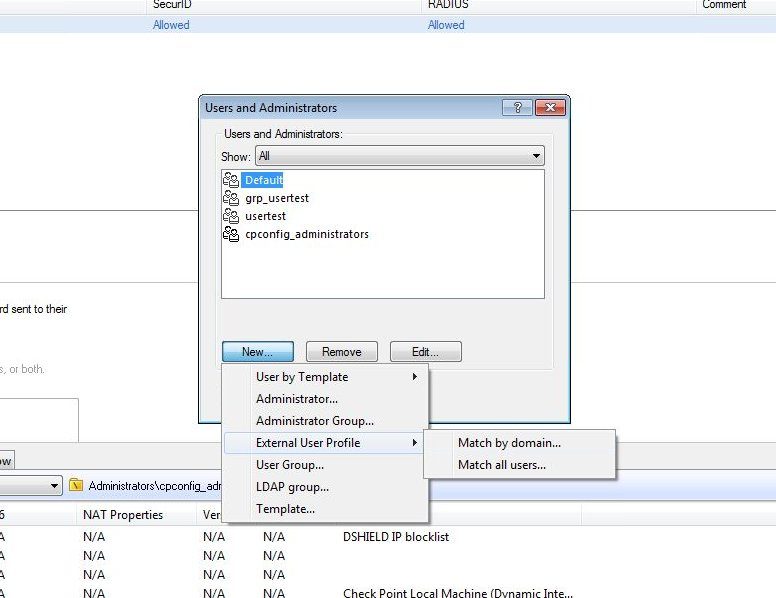Choose Administrator... from the New menu
Screen dimensions: 776x598
click(x=297, y=399)
